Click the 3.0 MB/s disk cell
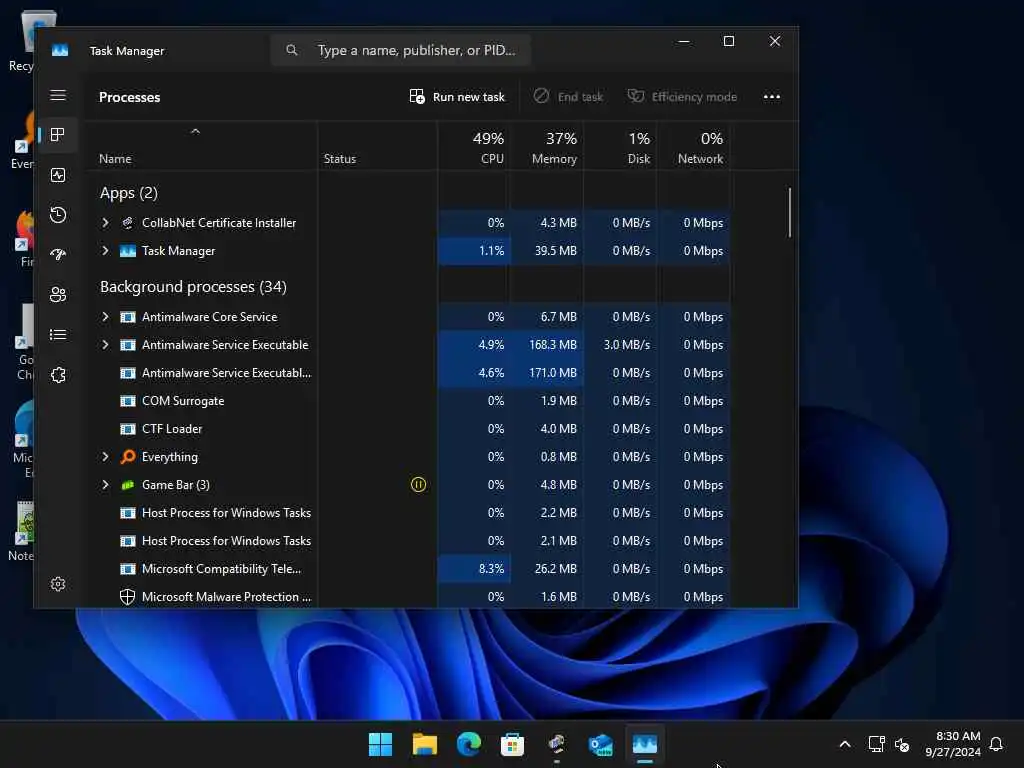The height and width of the screenshot is (768, 1024). 620,345
